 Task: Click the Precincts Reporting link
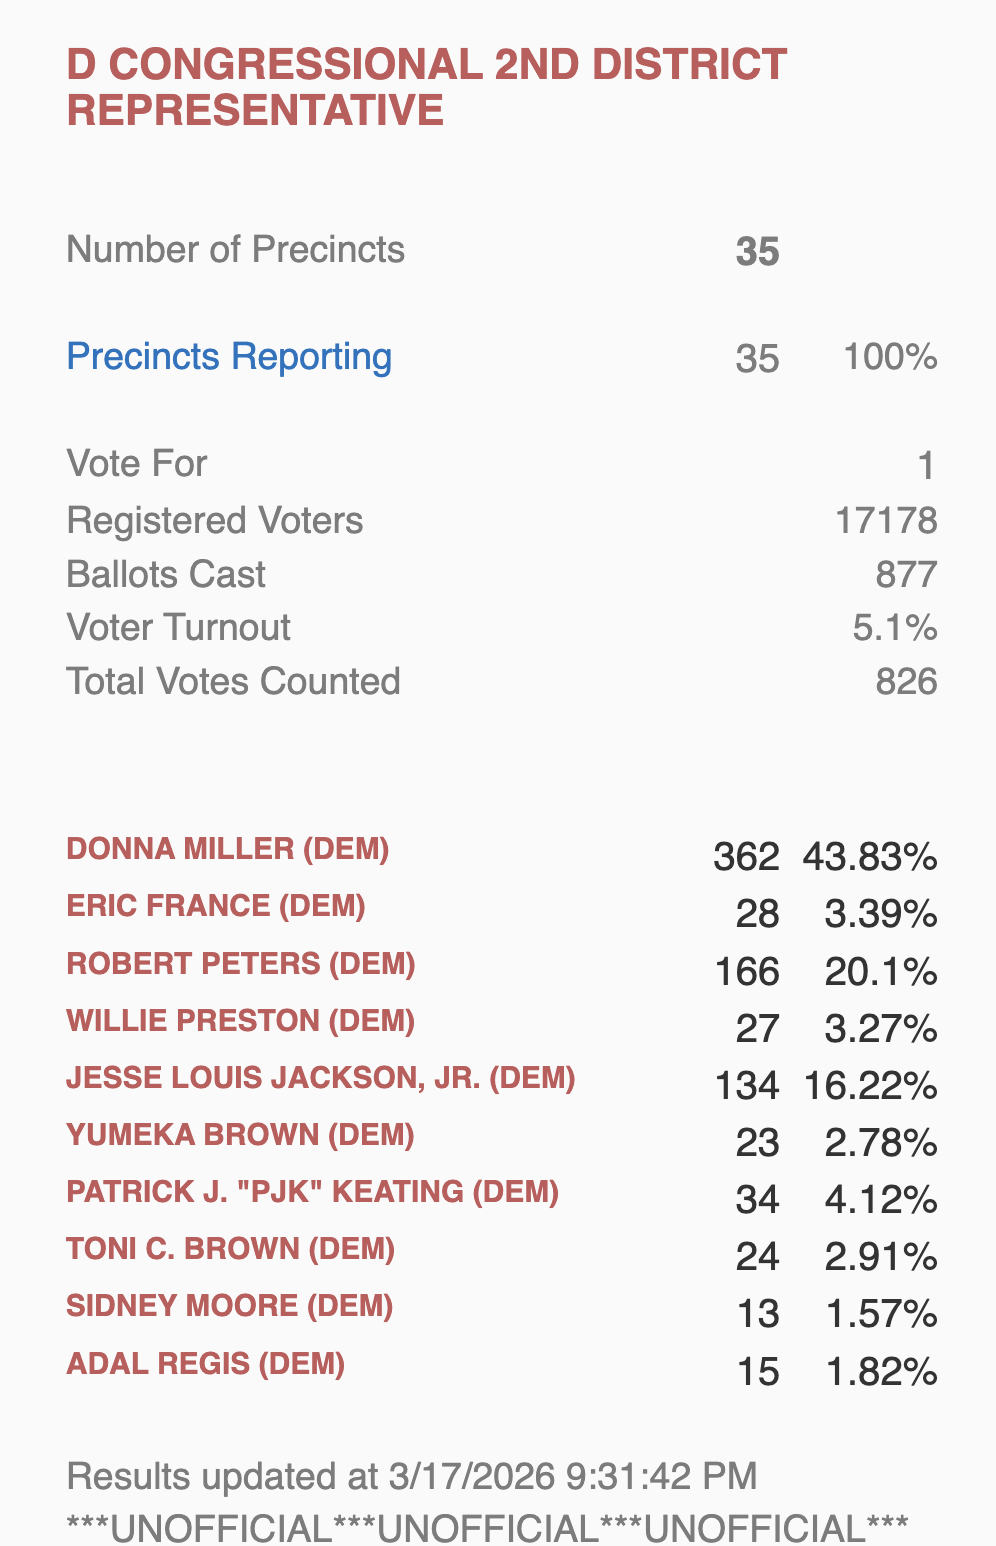pyautogui.click(x=229, y=357)
